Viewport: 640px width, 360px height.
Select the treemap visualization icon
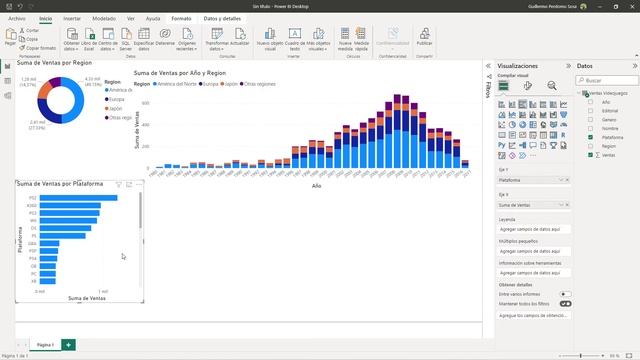tap(533, 125)
